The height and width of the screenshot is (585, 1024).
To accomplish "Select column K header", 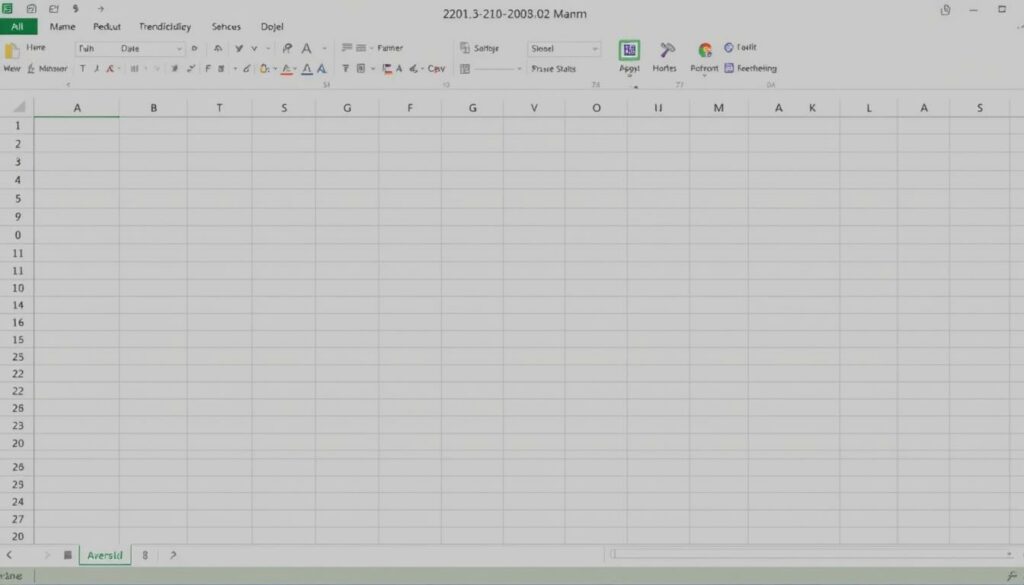I will tap(812, 108).
